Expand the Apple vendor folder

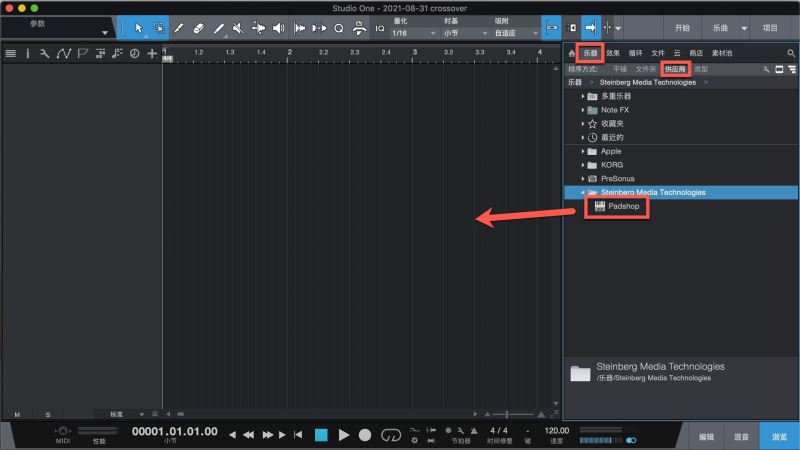583,151
